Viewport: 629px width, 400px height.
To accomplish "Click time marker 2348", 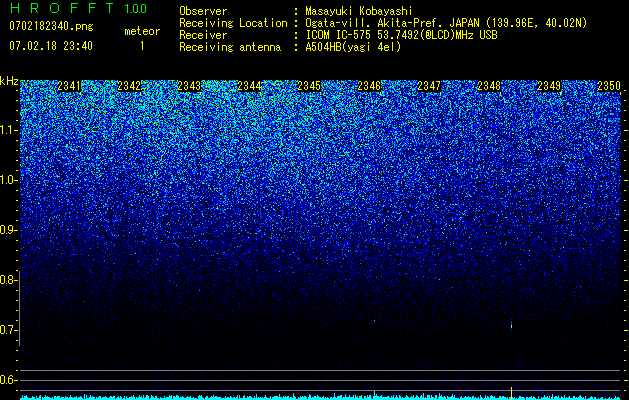I will coord(489,86).
